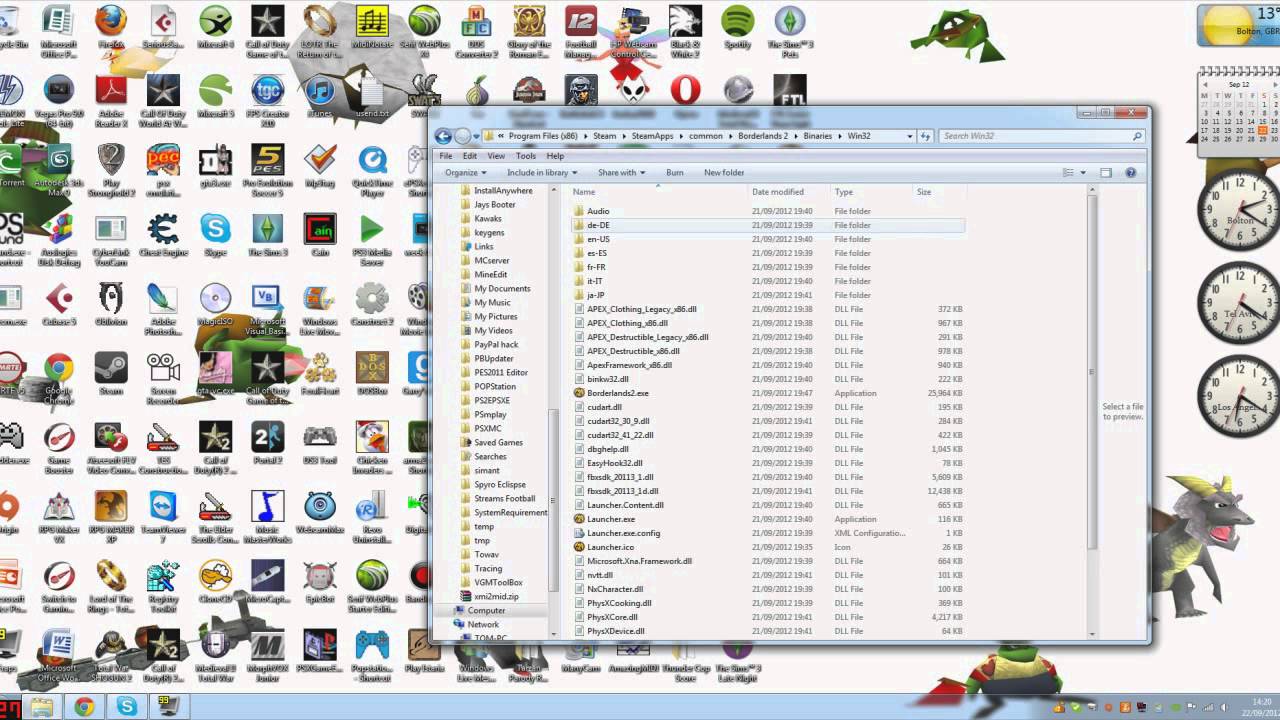Open the View menu
The height and width of the screenshot is (720, 1280).
(498, 156)
